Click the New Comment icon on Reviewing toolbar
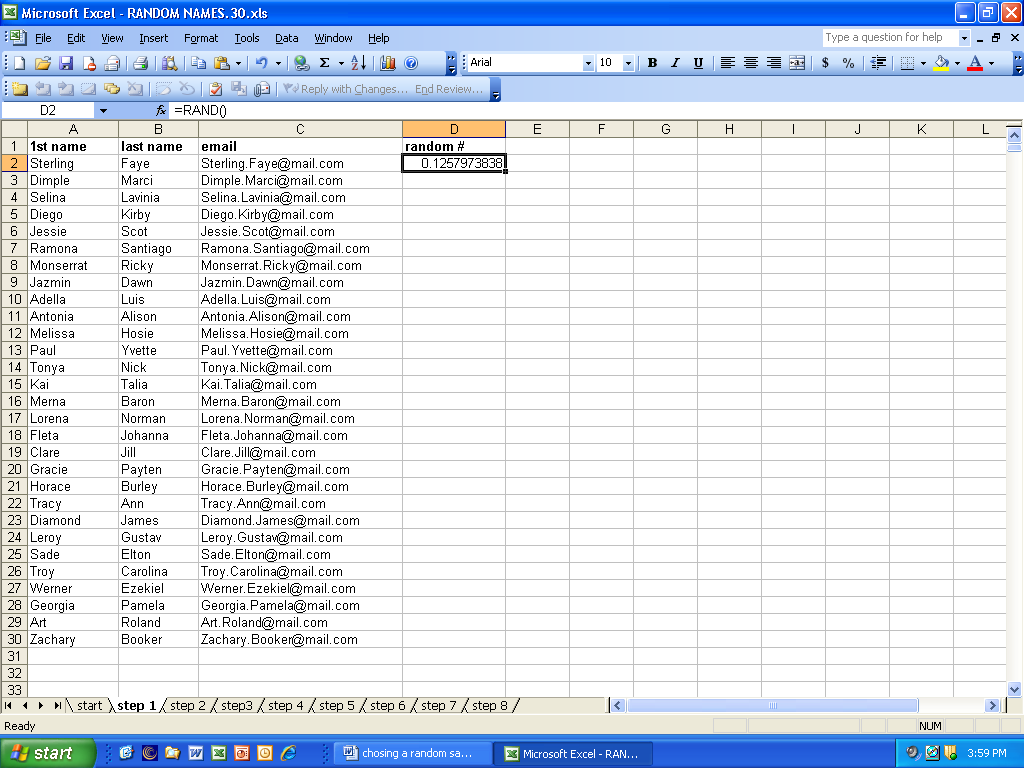Viewport: 1024px width, 768px height. pos(20,89)
